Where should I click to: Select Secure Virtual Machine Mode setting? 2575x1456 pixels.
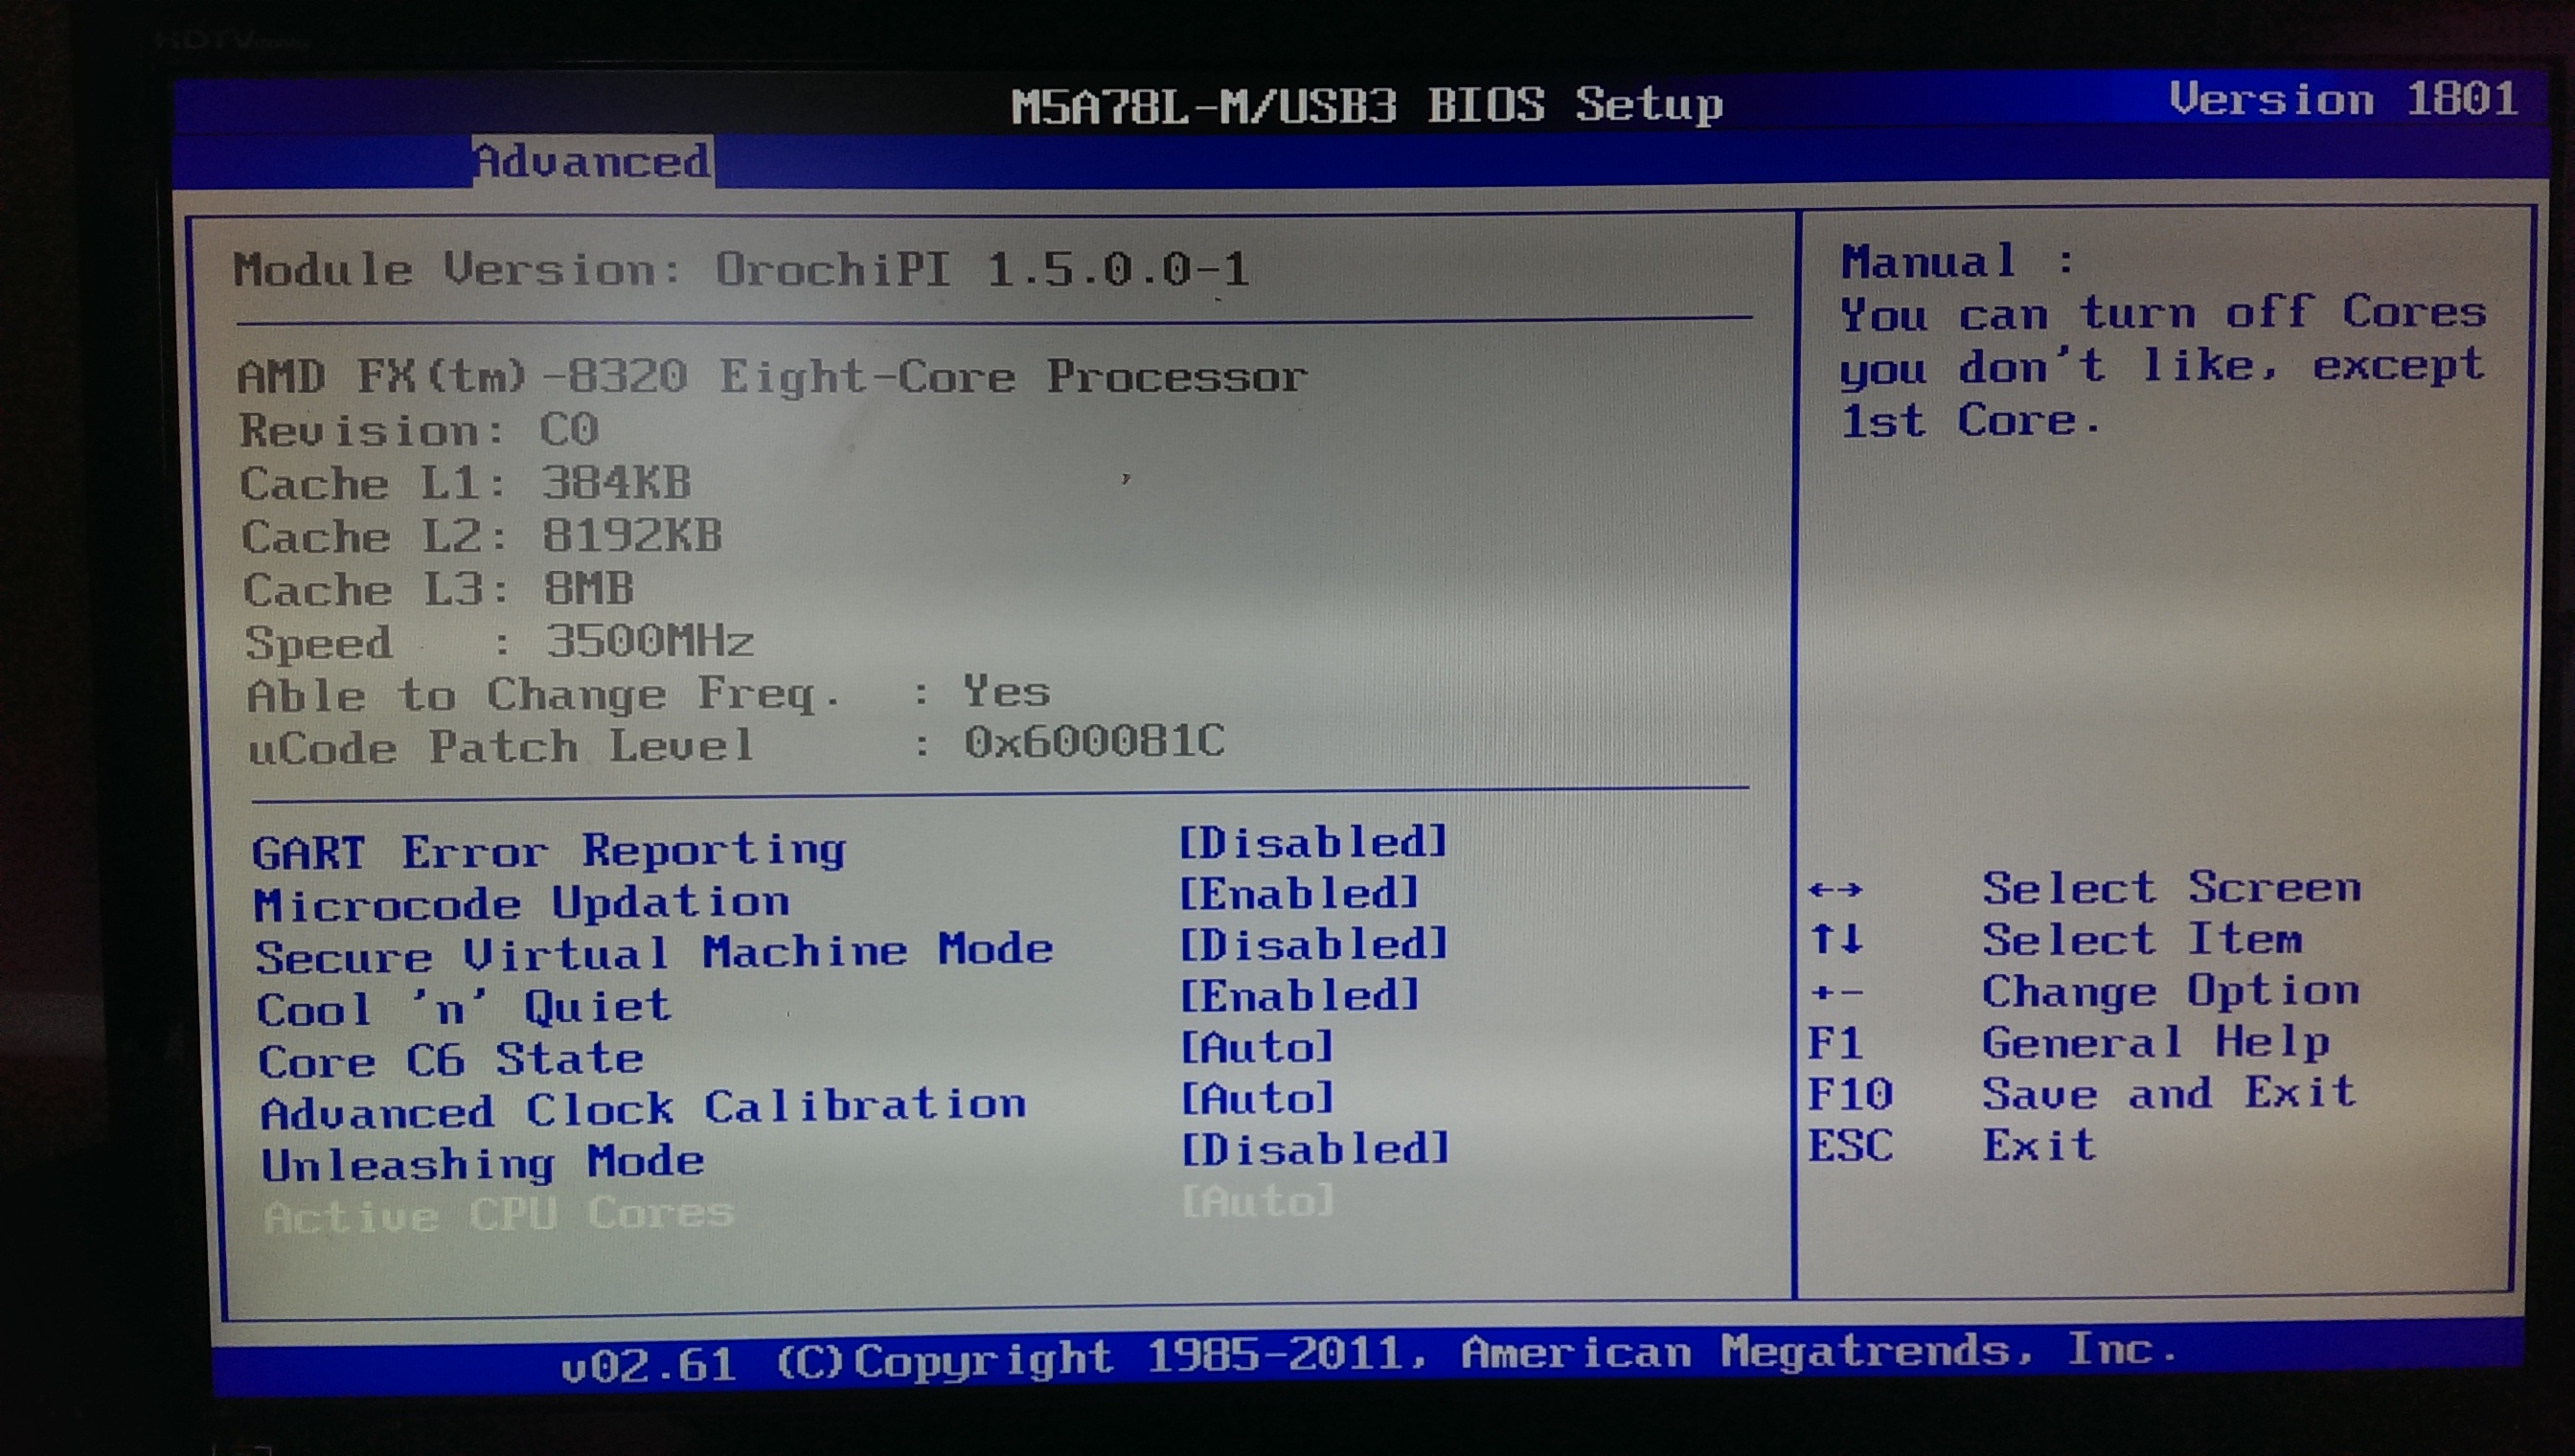click(653, 953)
